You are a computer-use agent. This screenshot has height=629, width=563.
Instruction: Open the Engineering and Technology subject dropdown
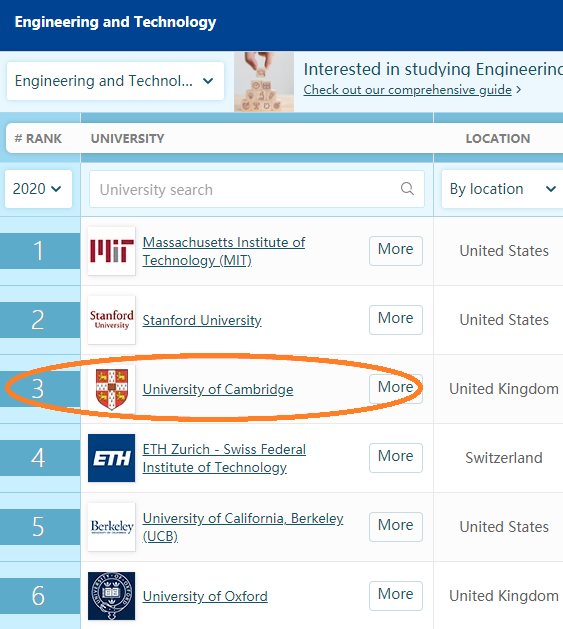pyautogui.click(x=115, y=81)
